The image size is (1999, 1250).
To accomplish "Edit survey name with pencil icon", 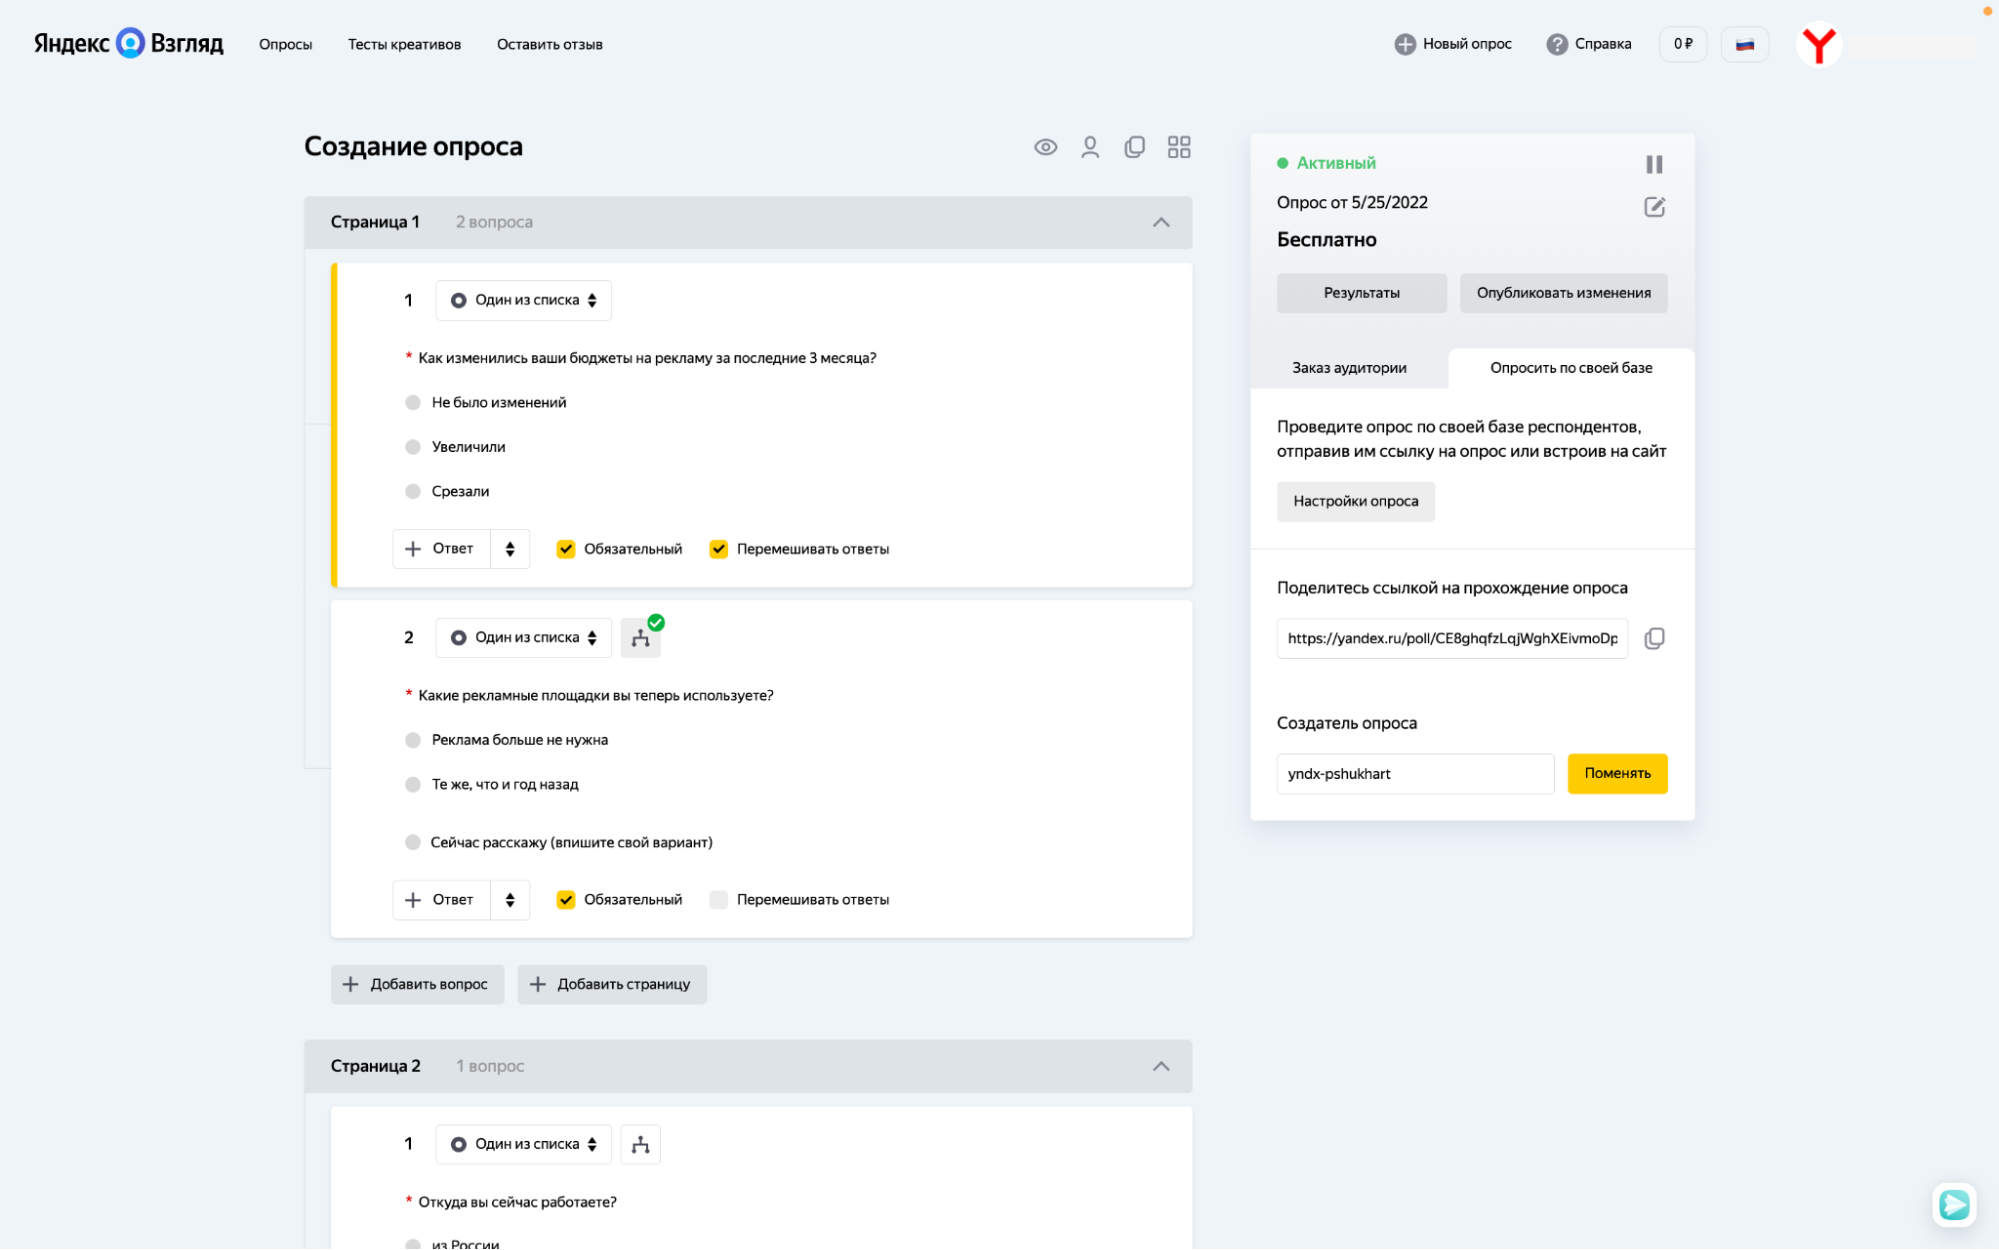I will [x=1654, y=207].
